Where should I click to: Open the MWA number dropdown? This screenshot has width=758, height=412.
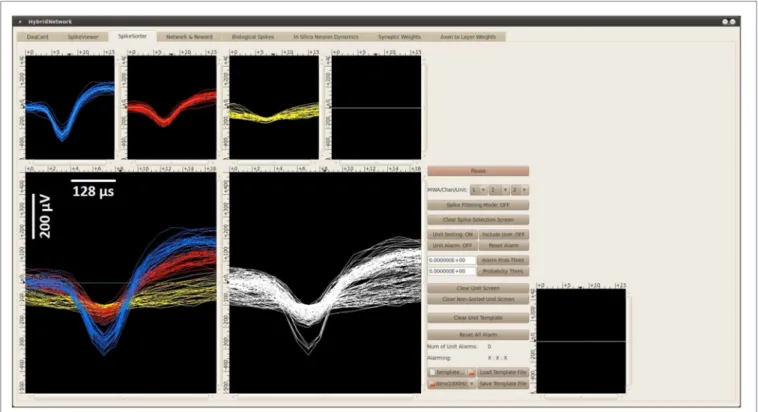478,190
